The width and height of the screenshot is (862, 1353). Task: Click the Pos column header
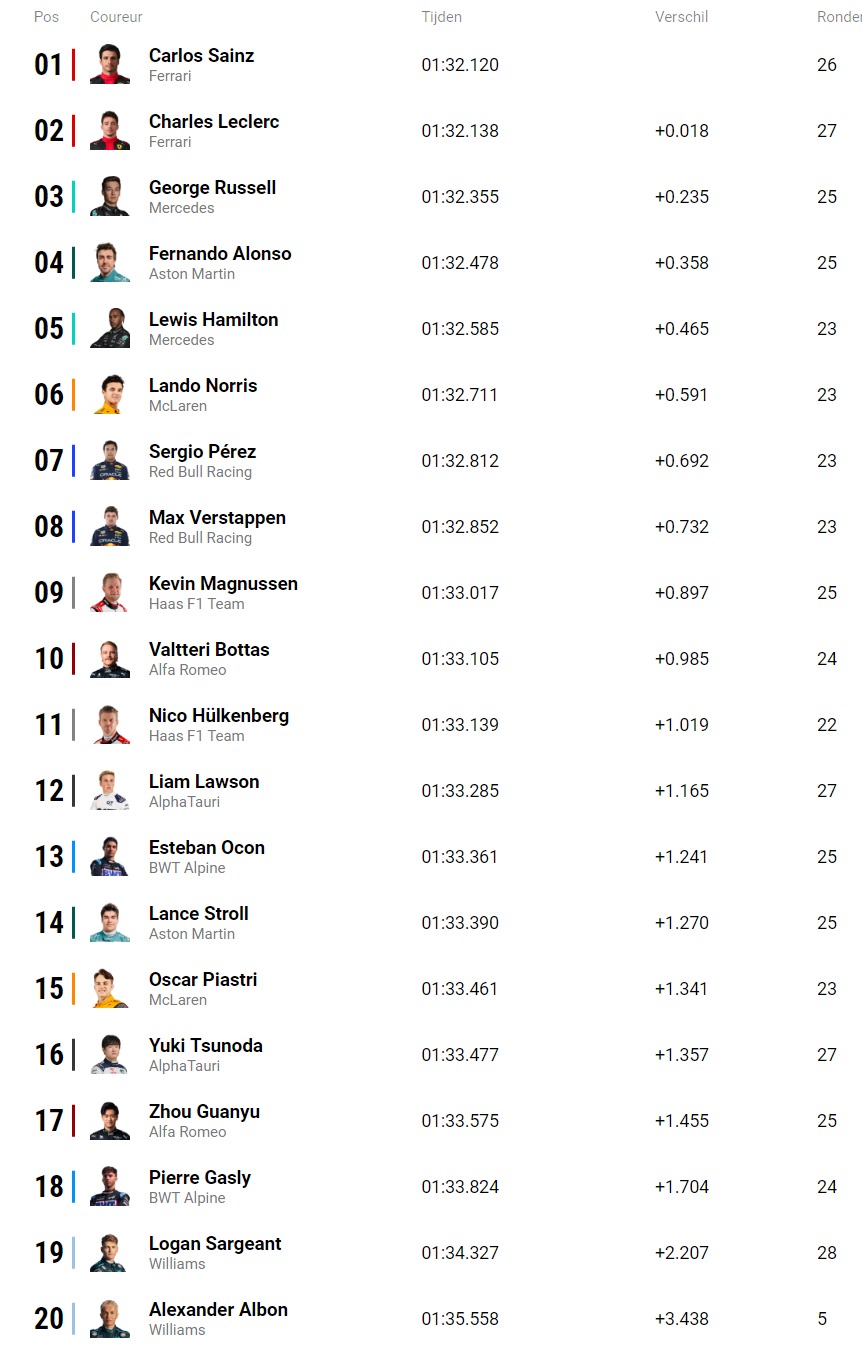point(46,17)
